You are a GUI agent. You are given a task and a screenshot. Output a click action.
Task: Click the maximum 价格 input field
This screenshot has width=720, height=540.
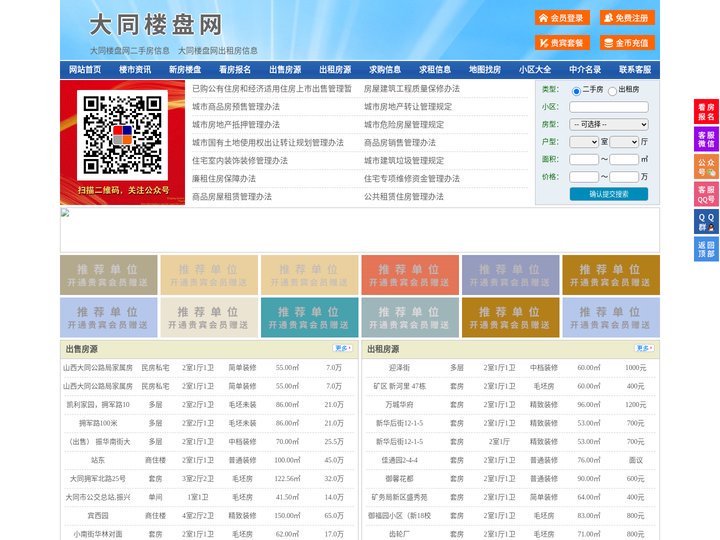point(624,177)
